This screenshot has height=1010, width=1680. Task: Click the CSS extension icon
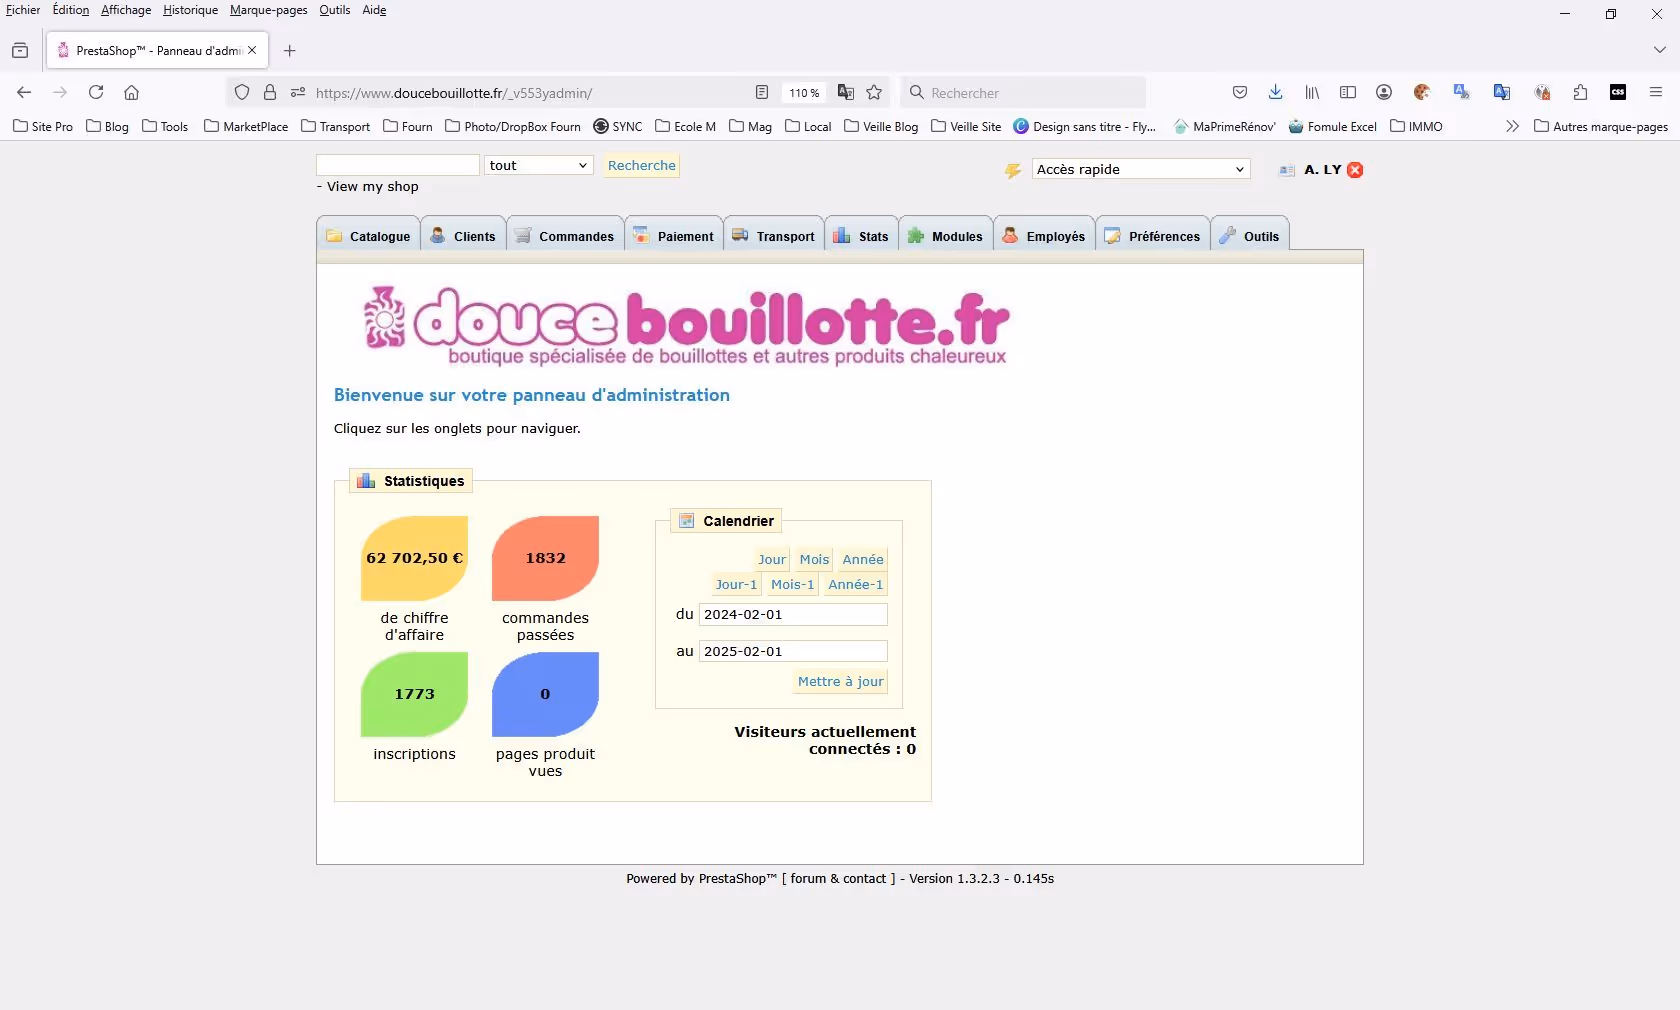tap(1618, 92)
